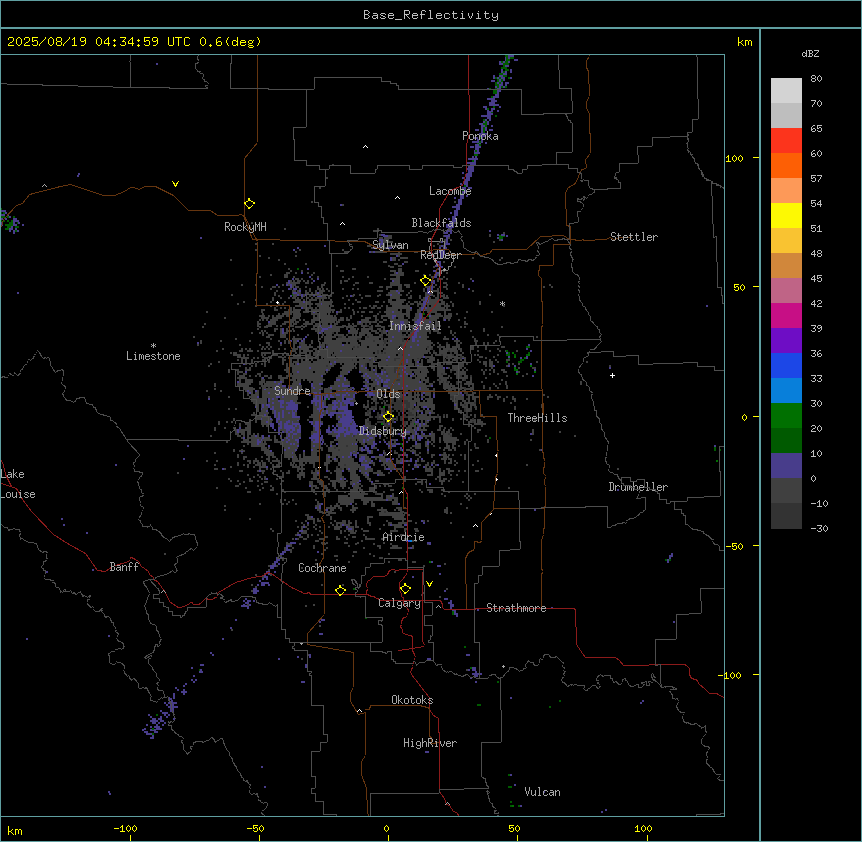Click the dBZ legend heading
This screenshot has height=842, width=862.
[x=810, y=54]
